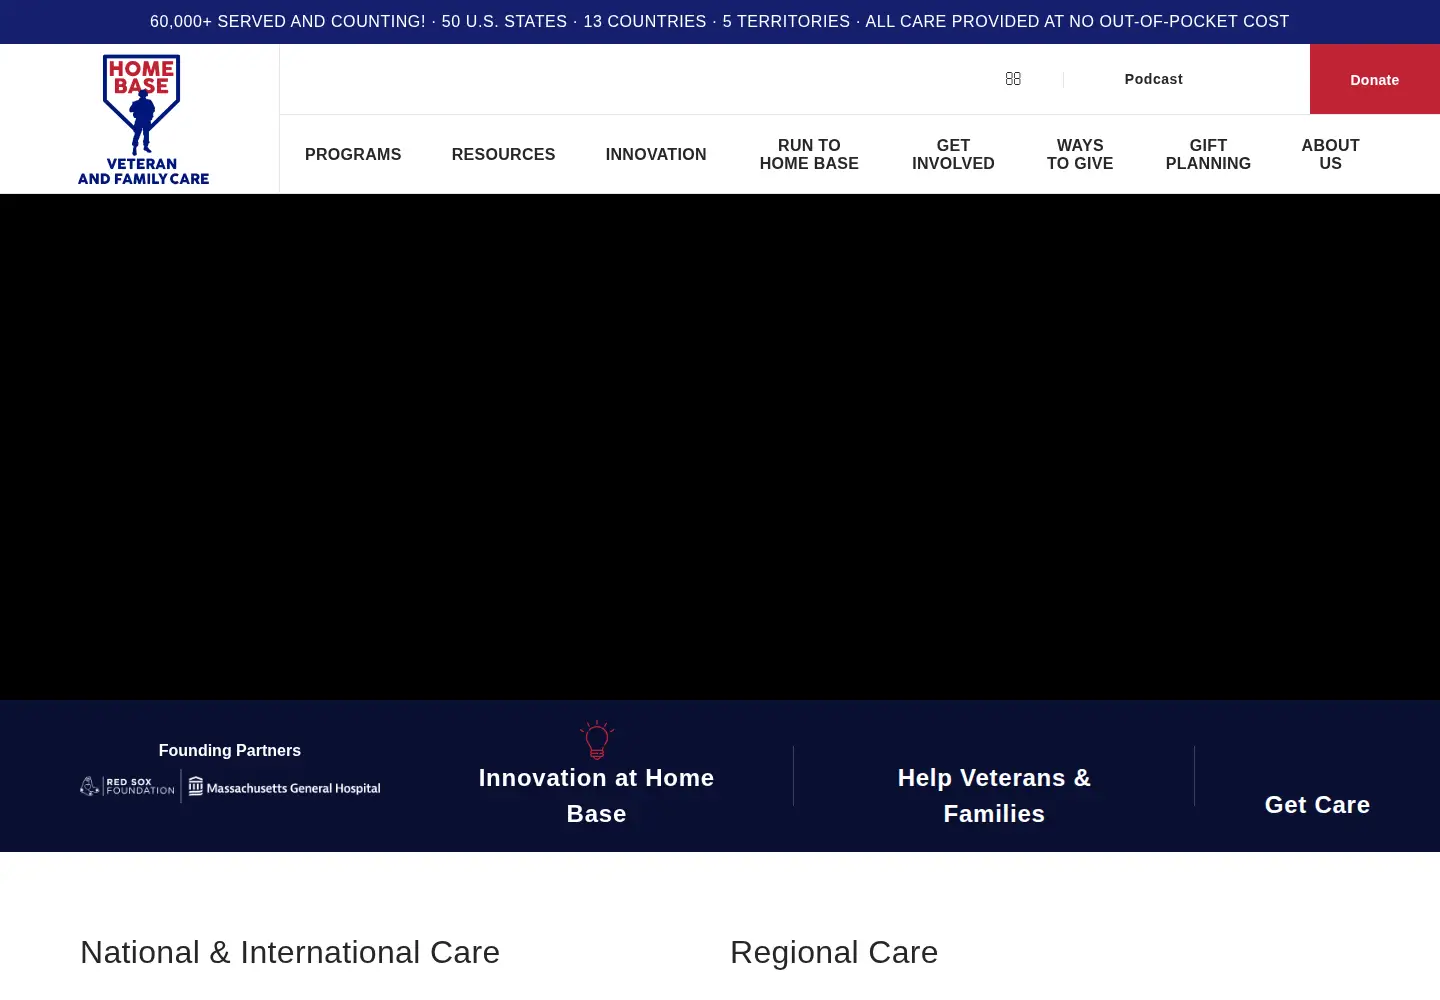This screenshot has width=1440, height=1000.
Task: Click the lightbulb innovation icon
Action: click(x=597, y=740)
